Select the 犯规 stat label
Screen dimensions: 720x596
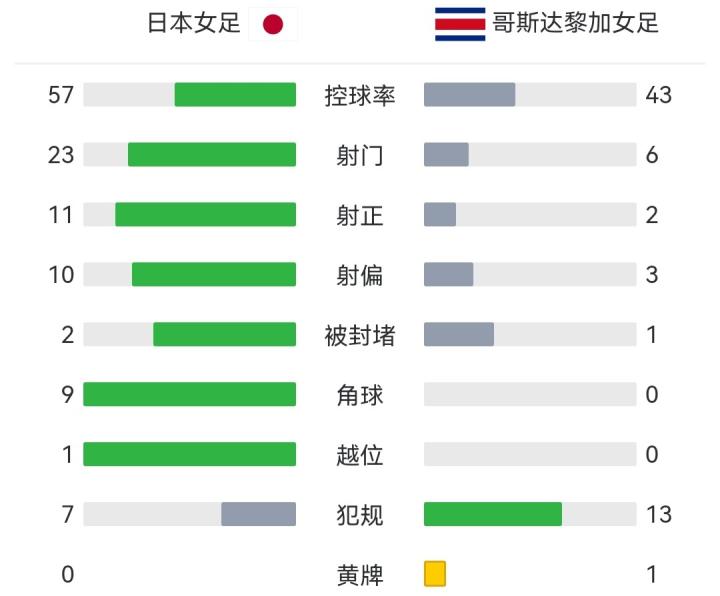pyautogui.click(x=360, y=515)
